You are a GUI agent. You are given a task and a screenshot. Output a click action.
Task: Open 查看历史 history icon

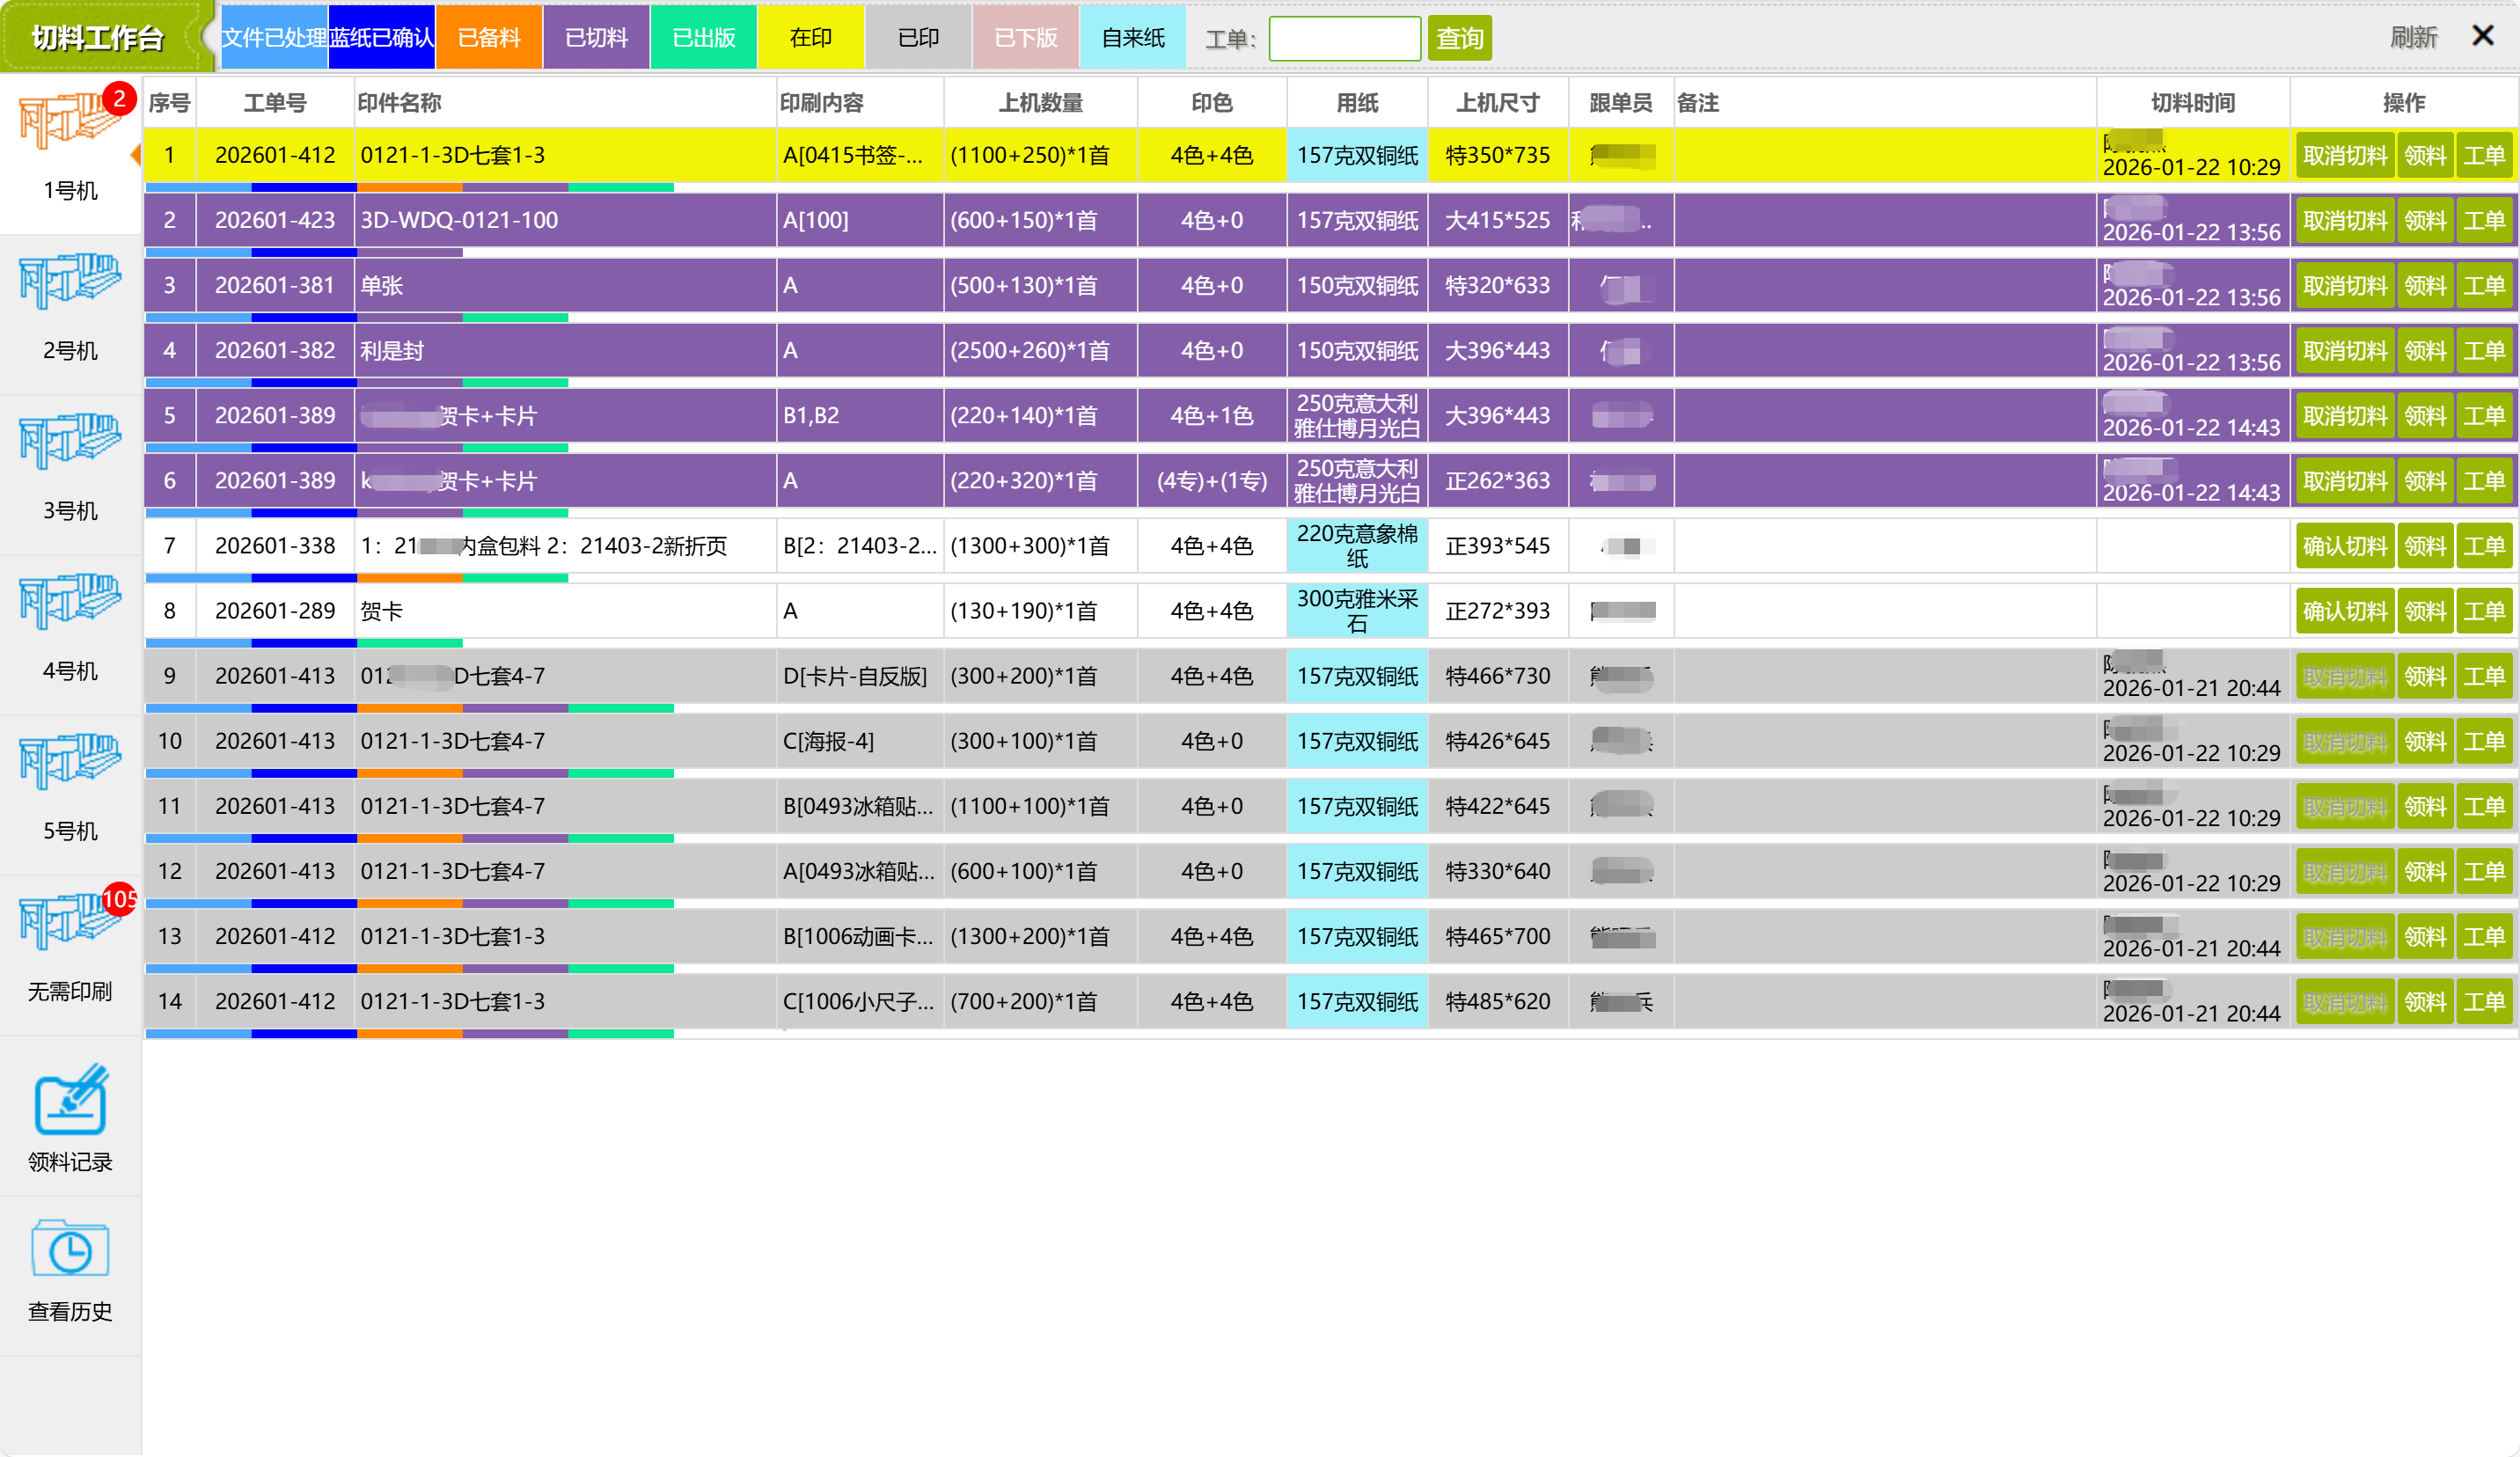[70, 1250]
